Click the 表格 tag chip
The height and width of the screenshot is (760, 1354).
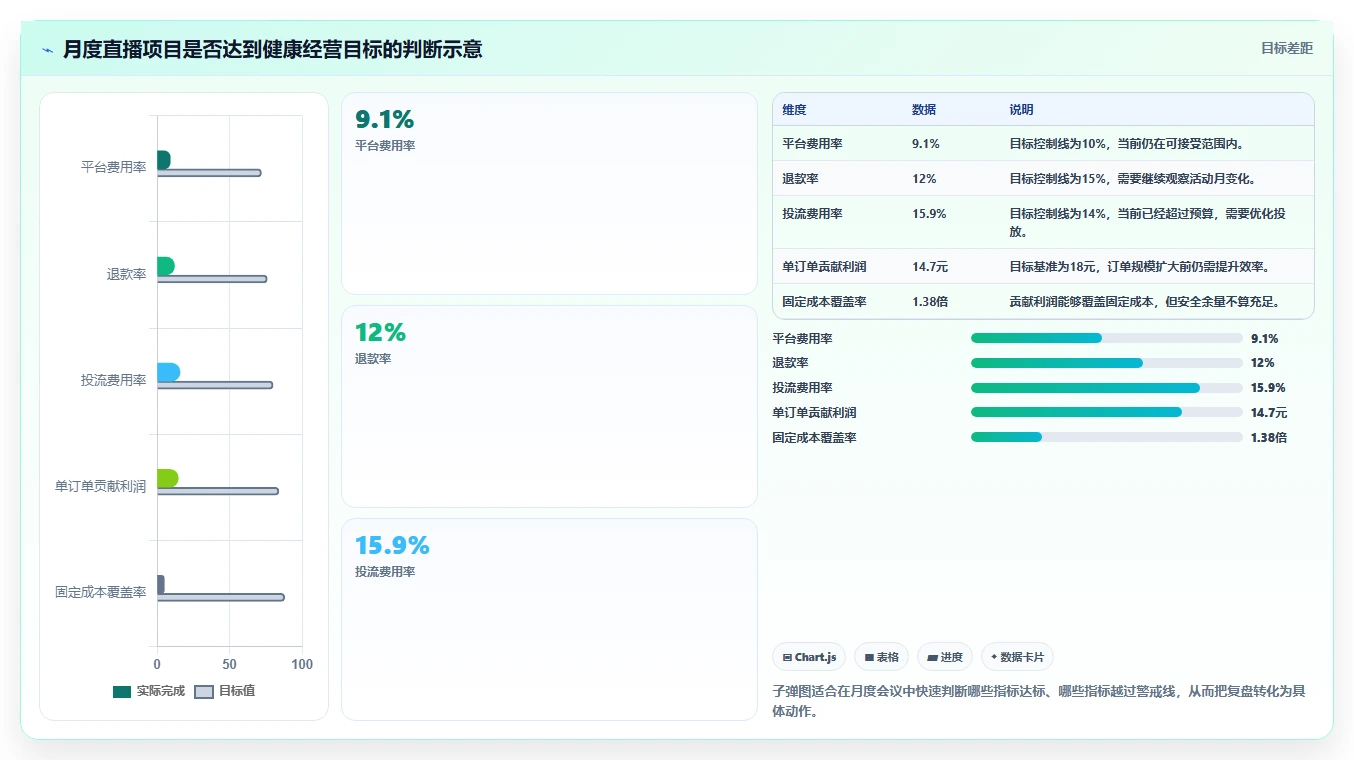(882, 657)
